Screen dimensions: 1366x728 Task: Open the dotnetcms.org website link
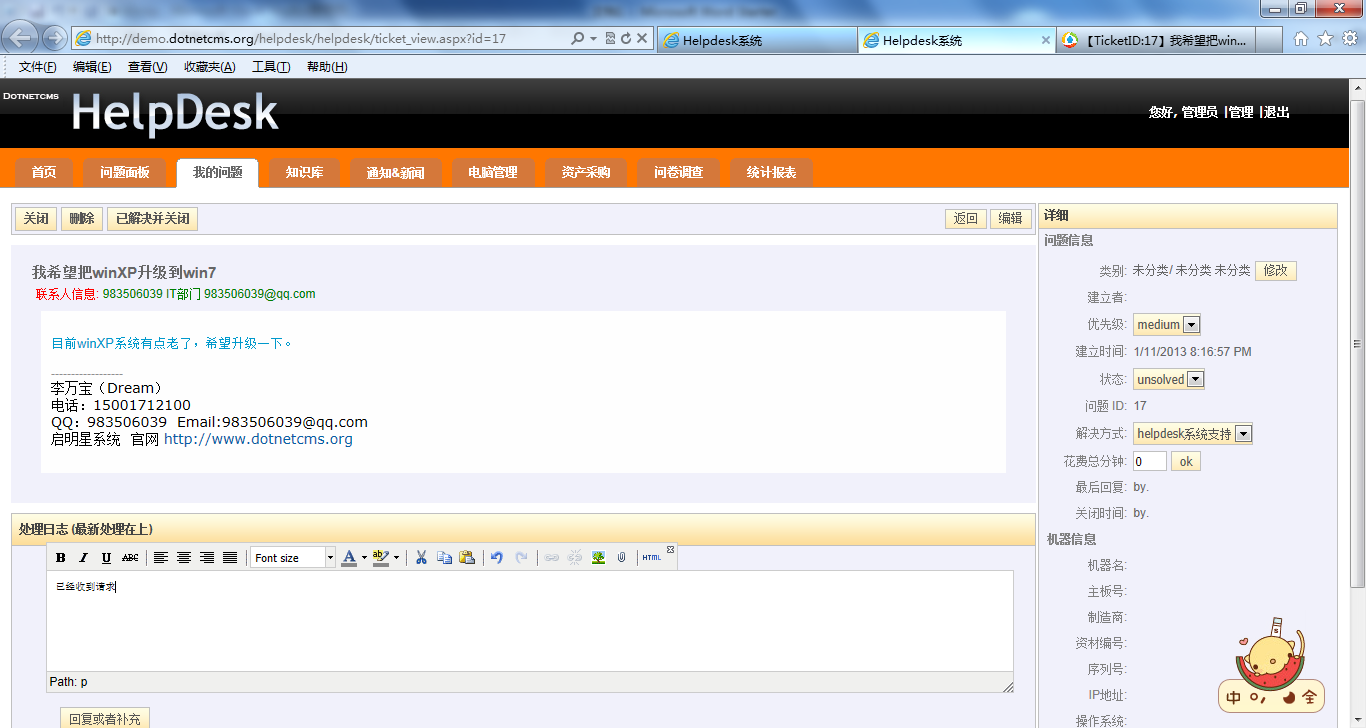pos(258,439)
